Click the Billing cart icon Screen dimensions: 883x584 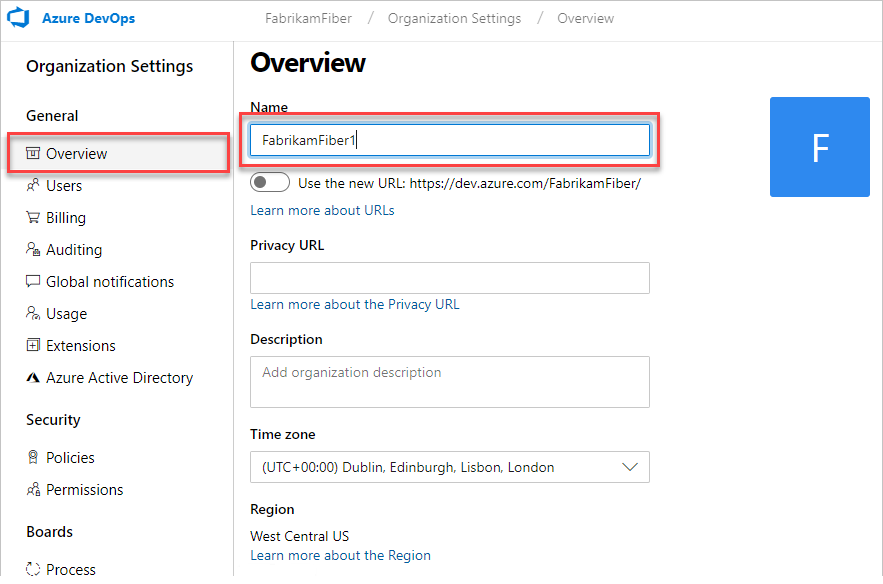[x=33, y=217]
